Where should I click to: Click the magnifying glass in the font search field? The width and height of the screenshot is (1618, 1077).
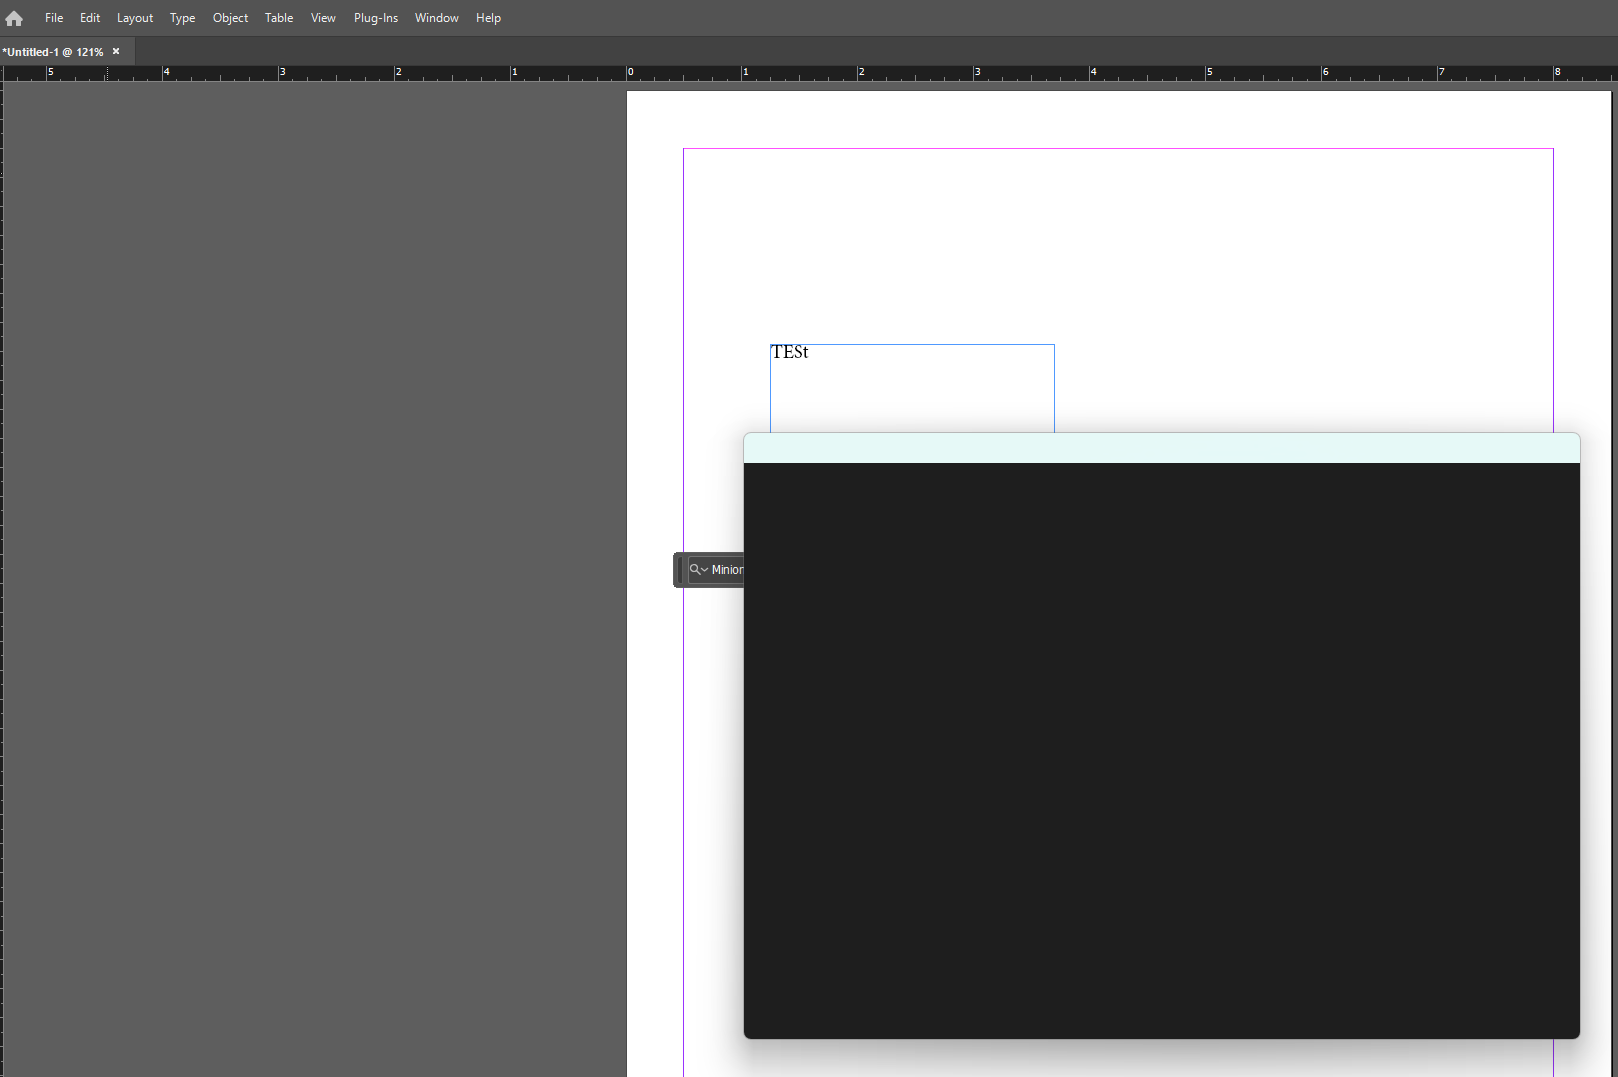693,568
